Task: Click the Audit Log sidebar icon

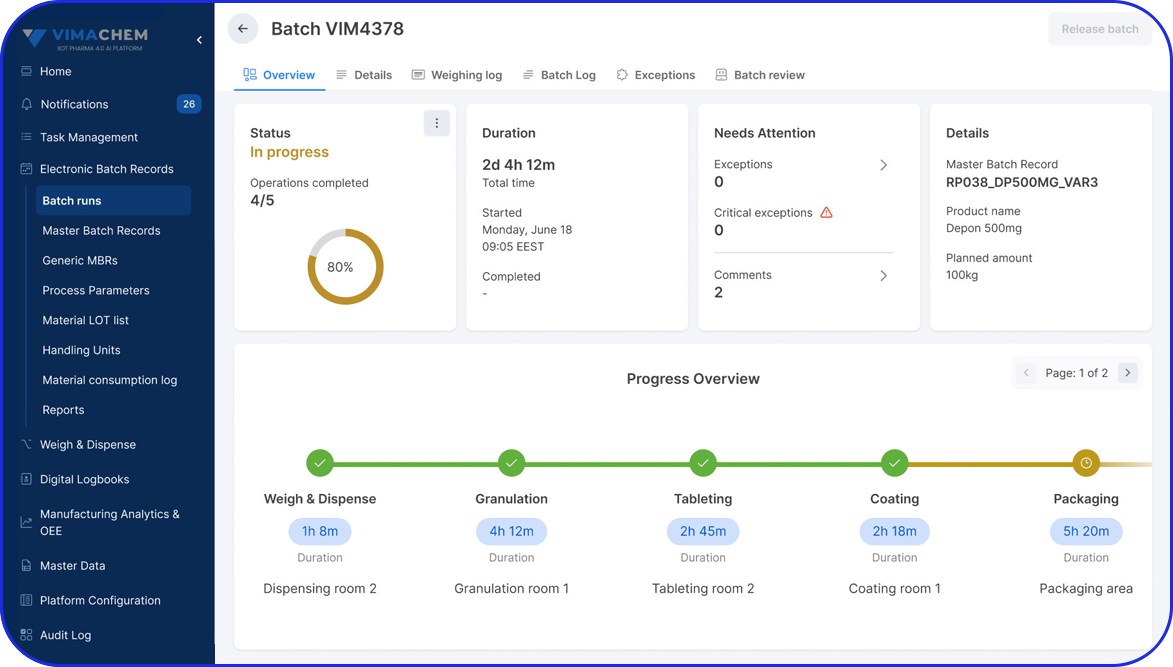Action: 27,635
